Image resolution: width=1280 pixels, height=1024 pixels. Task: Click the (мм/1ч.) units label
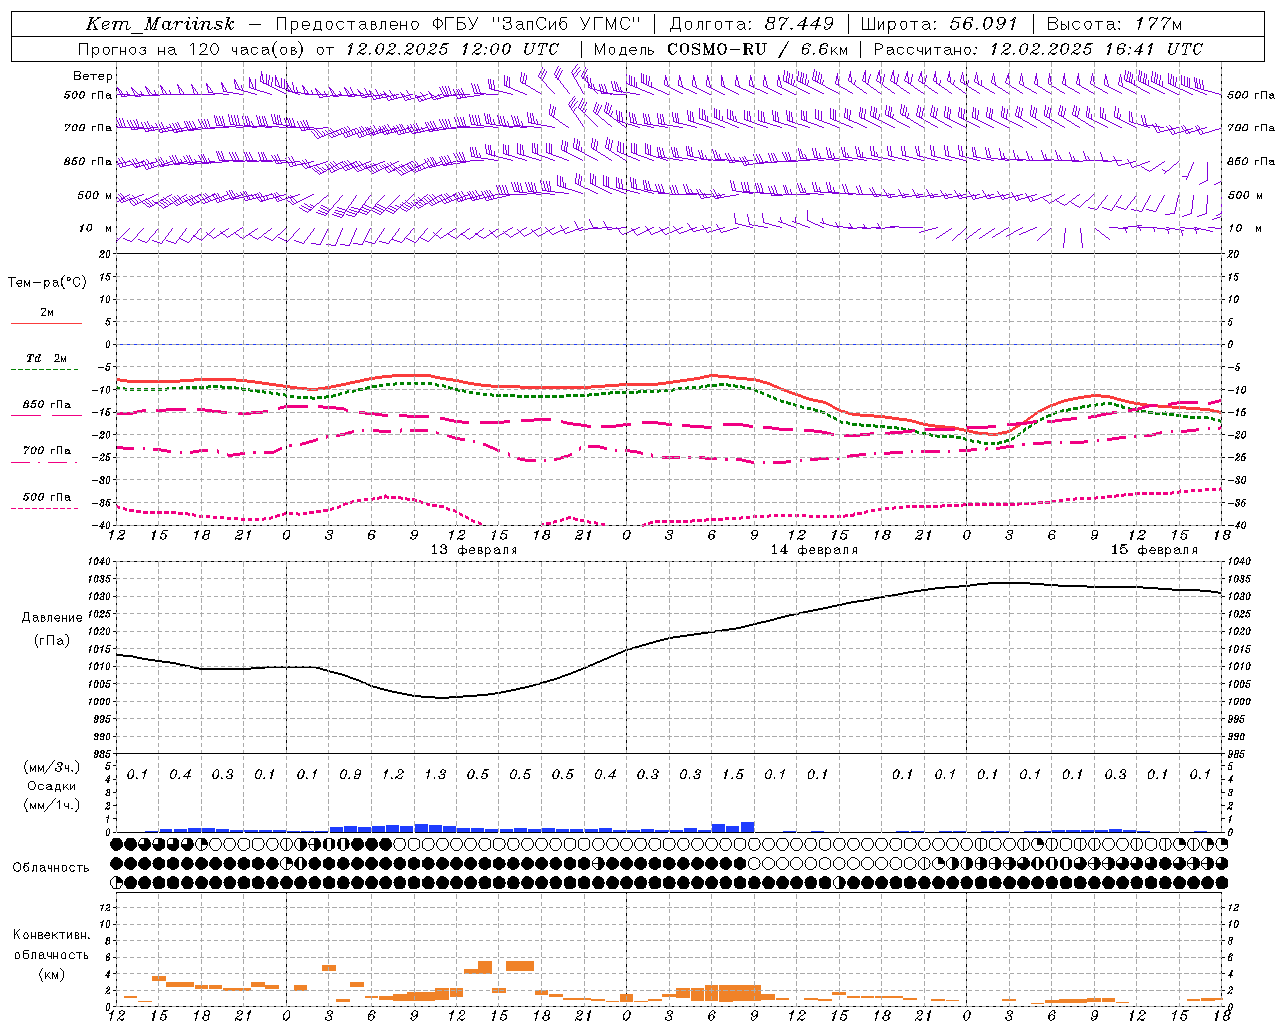[x=52, y=805]
